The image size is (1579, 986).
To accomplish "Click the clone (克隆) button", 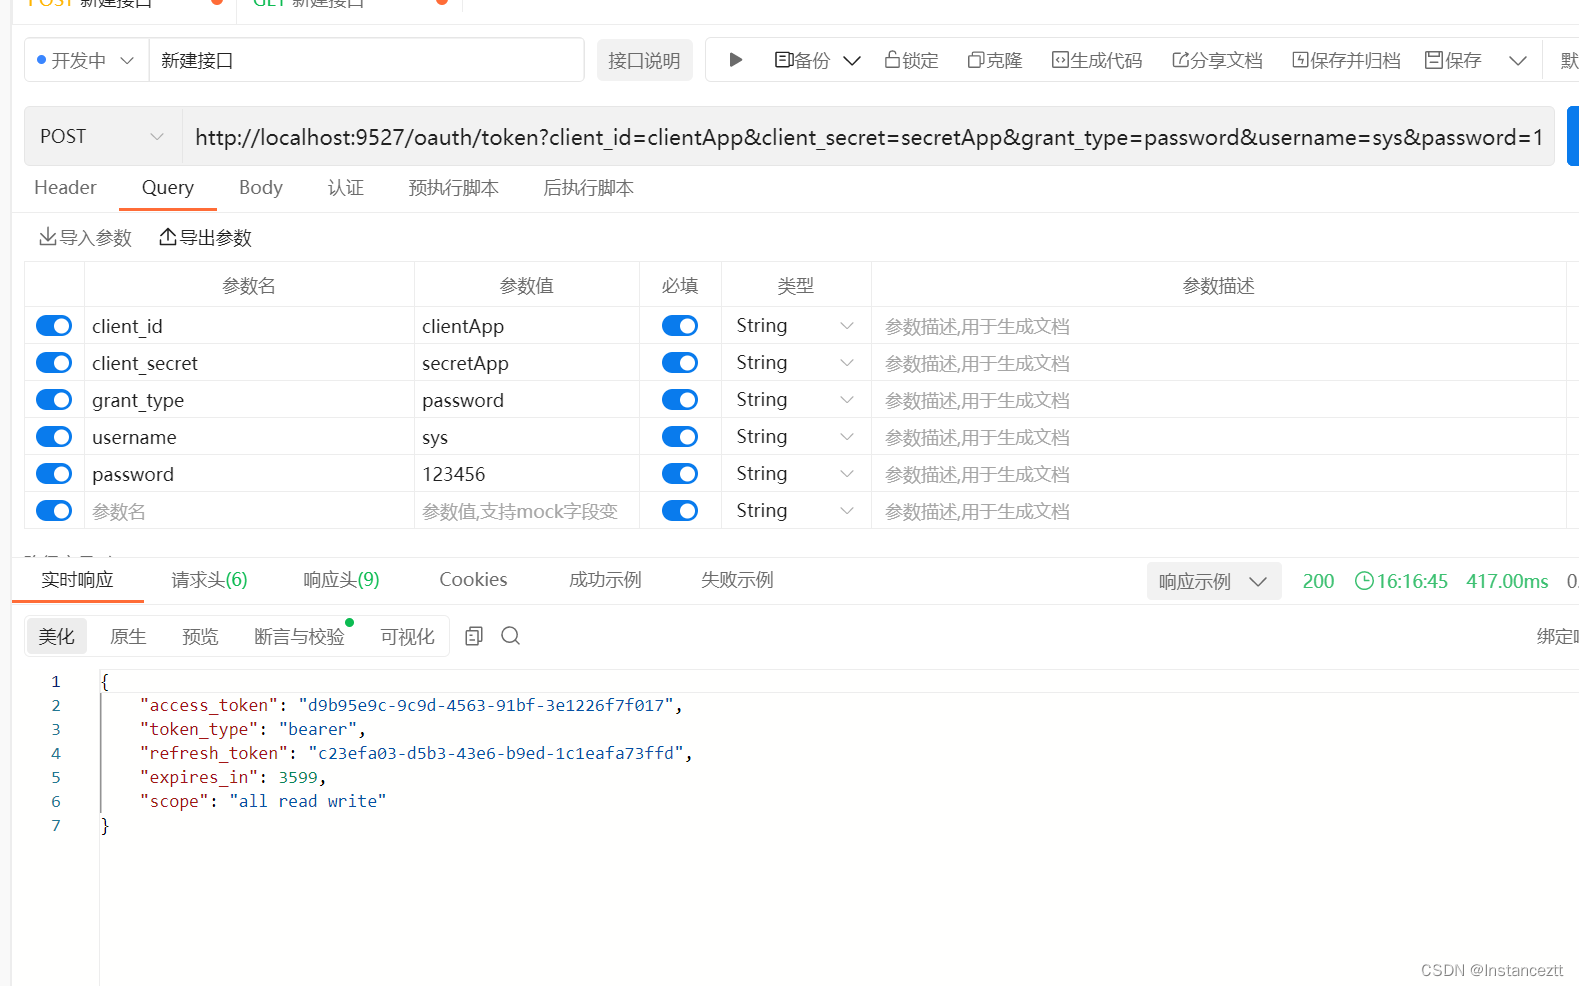I will (994, 60).
